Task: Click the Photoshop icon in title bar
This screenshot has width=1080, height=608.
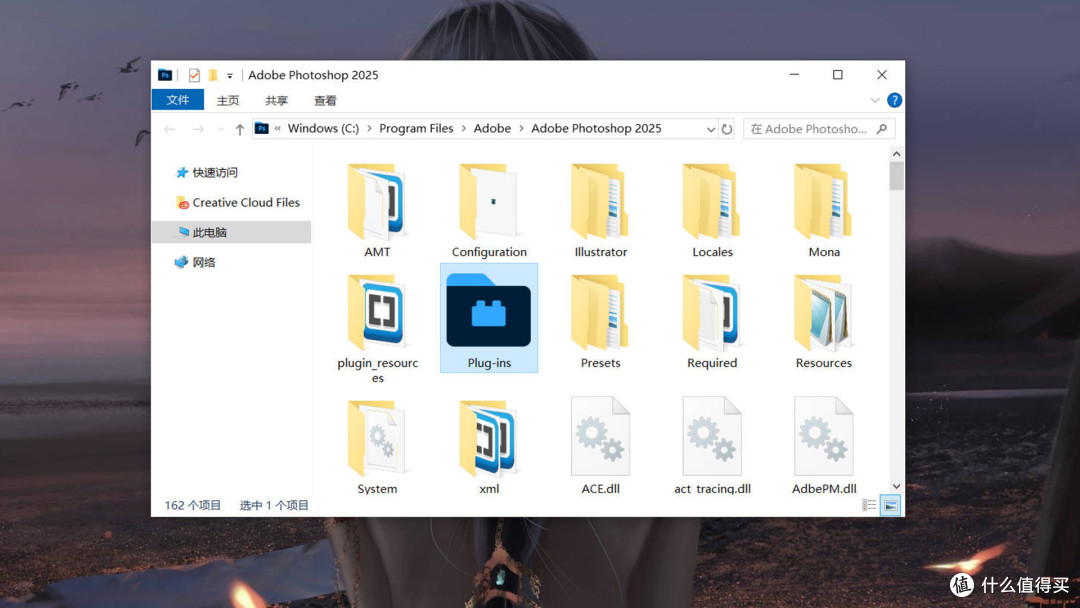Action: tap(165, 75)
